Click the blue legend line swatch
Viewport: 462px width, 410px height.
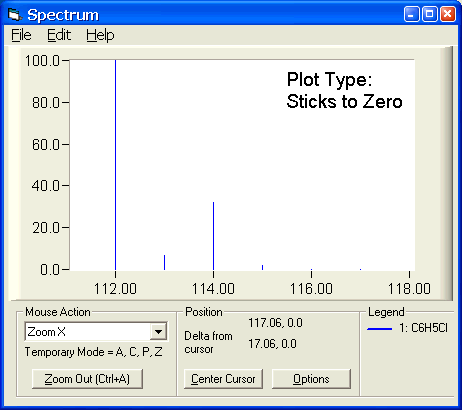coord(379,329)
